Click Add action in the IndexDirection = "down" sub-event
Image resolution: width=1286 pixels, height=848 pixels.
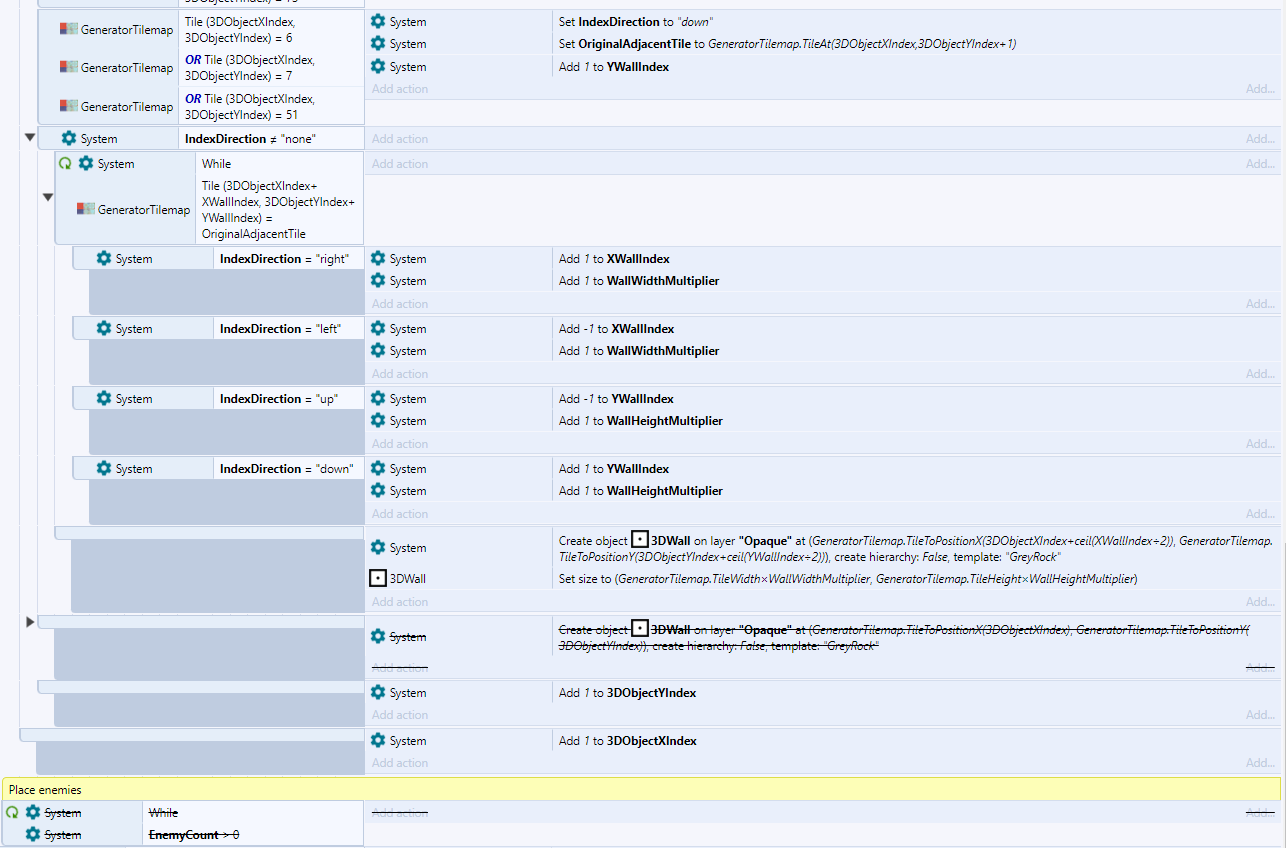pos(400,514)
